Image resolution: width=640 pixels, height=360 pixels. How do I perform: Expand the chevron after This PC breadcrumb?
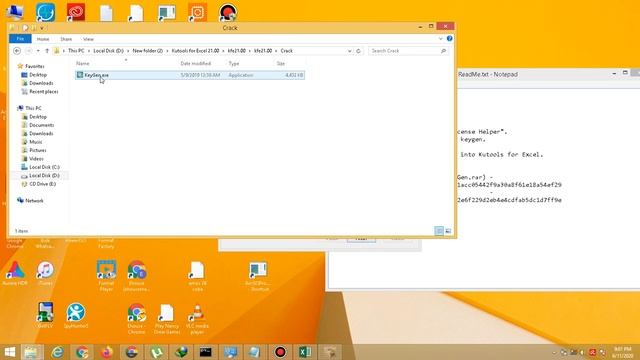pyautogui.click(x=89, y=51)
